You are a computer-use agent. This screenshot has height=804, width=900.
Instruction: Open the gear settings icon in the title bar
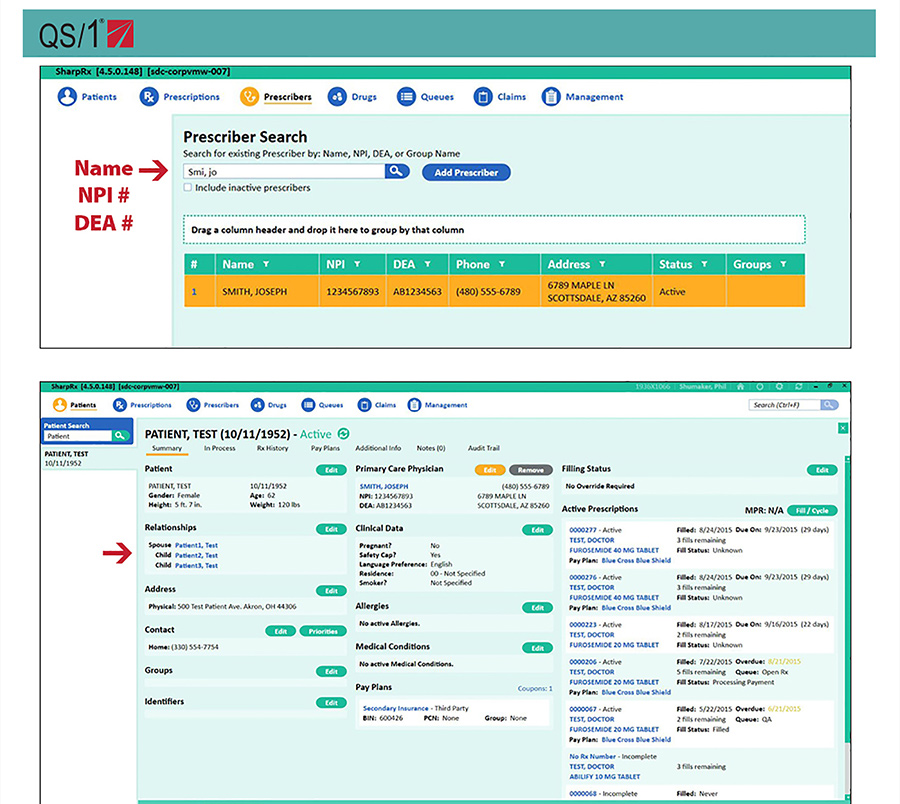(779, 387)
